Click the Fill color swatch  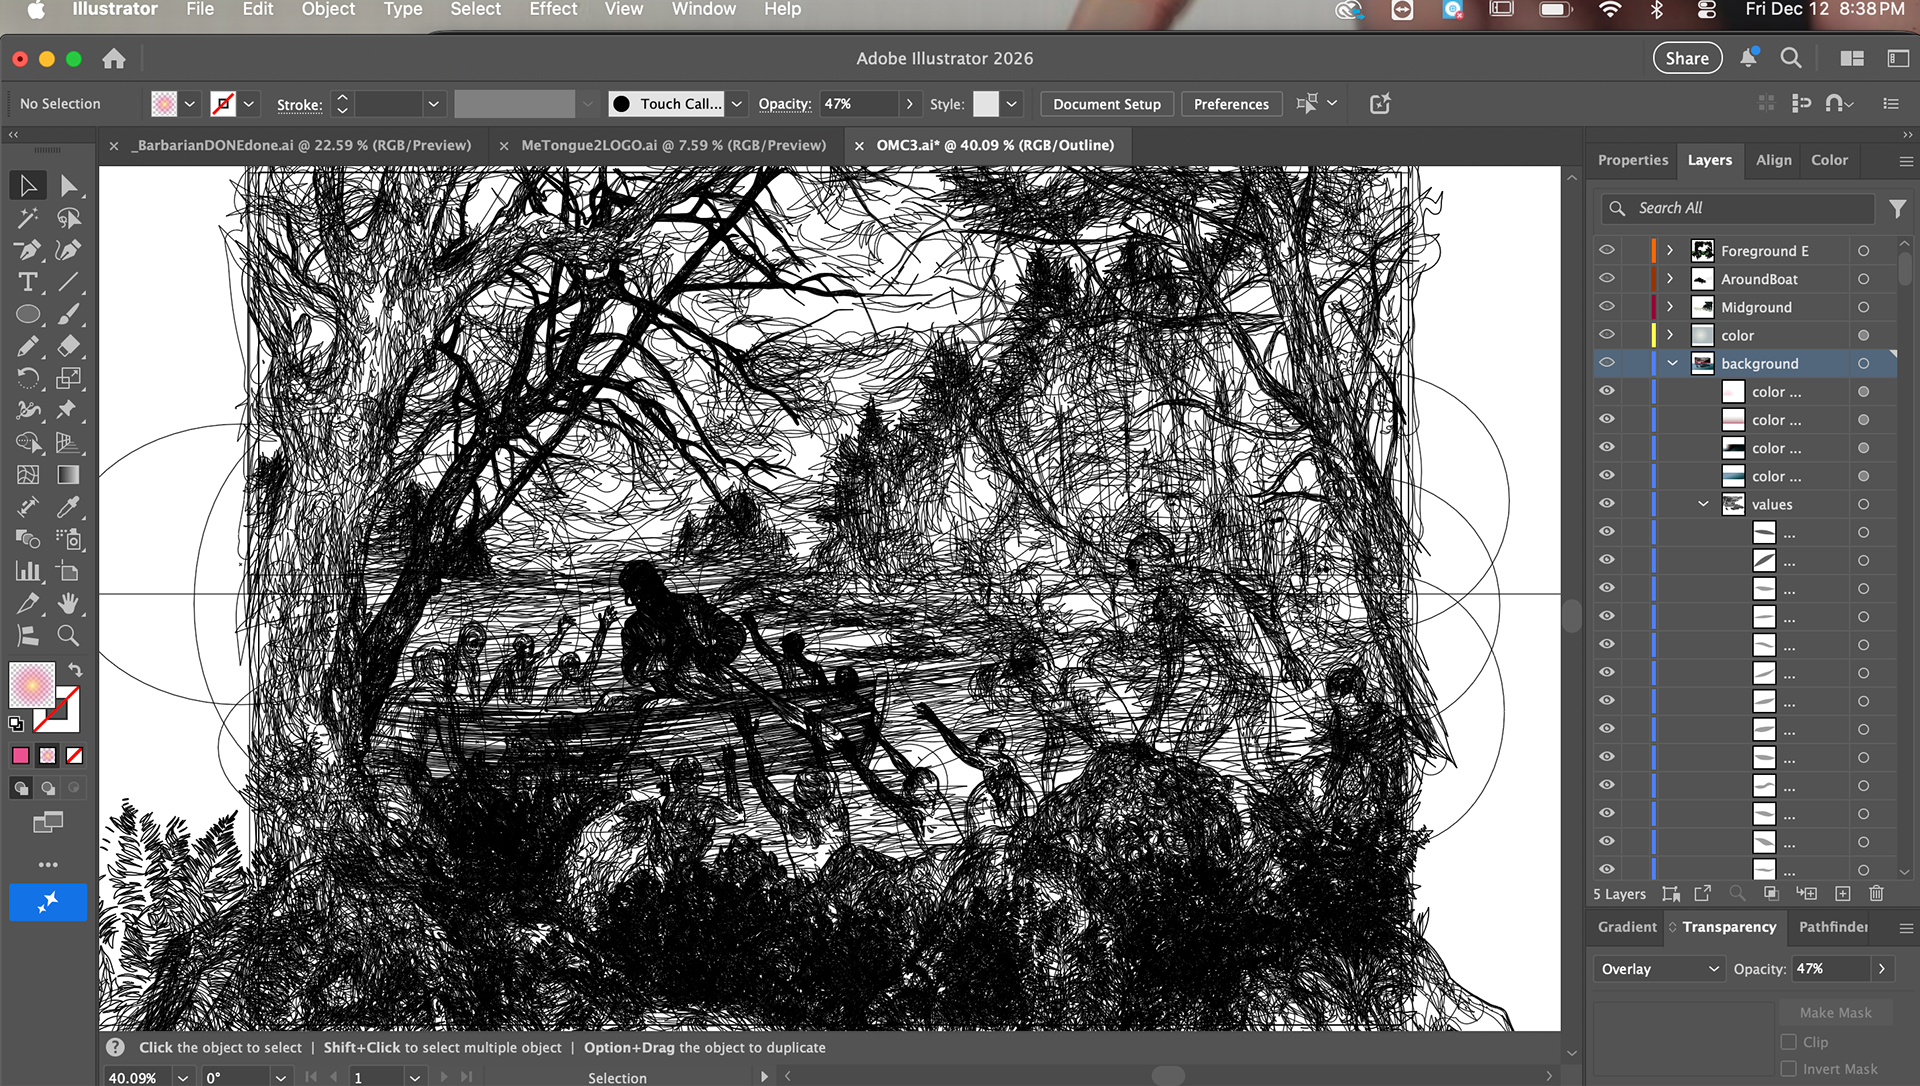click(32, 685)
